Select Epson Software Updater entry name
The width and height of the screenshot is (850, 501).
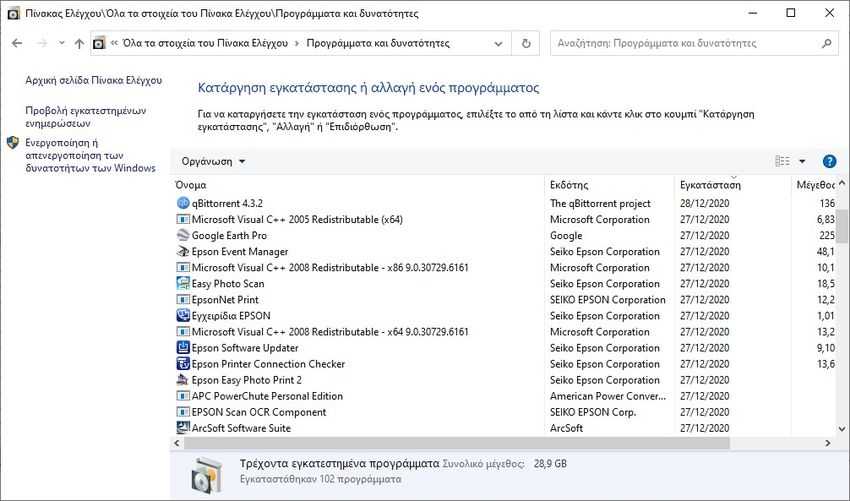[x=245, y=348]
